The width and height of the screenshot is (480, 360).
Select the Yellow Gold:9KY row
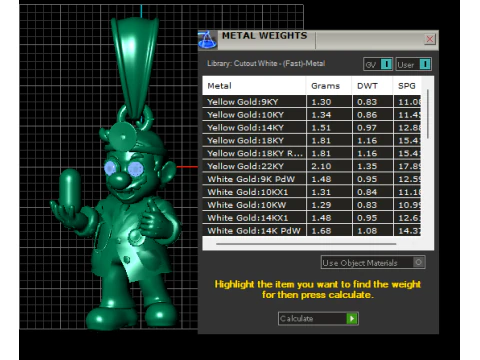tap(311, 102)
